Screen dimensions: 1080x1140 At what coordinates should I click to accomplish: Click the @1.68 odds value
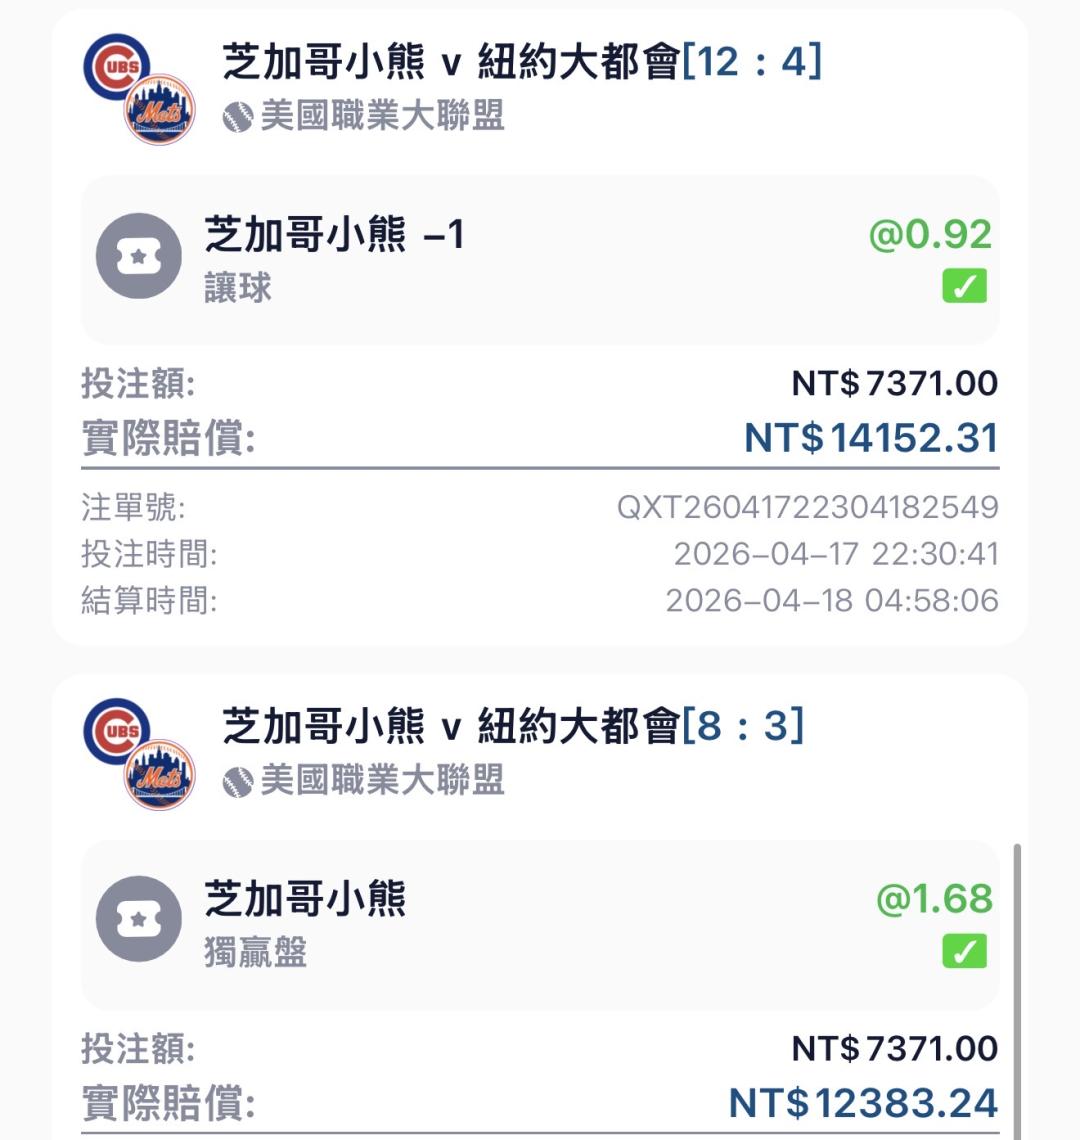click(934, 898)
